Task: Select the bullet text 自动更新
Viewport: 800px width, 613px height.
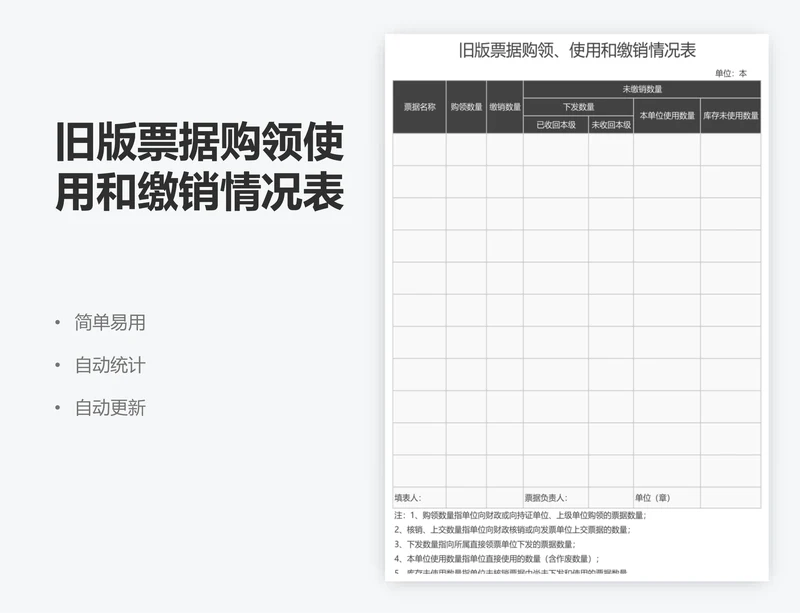Action: click(x=110, y=408)
